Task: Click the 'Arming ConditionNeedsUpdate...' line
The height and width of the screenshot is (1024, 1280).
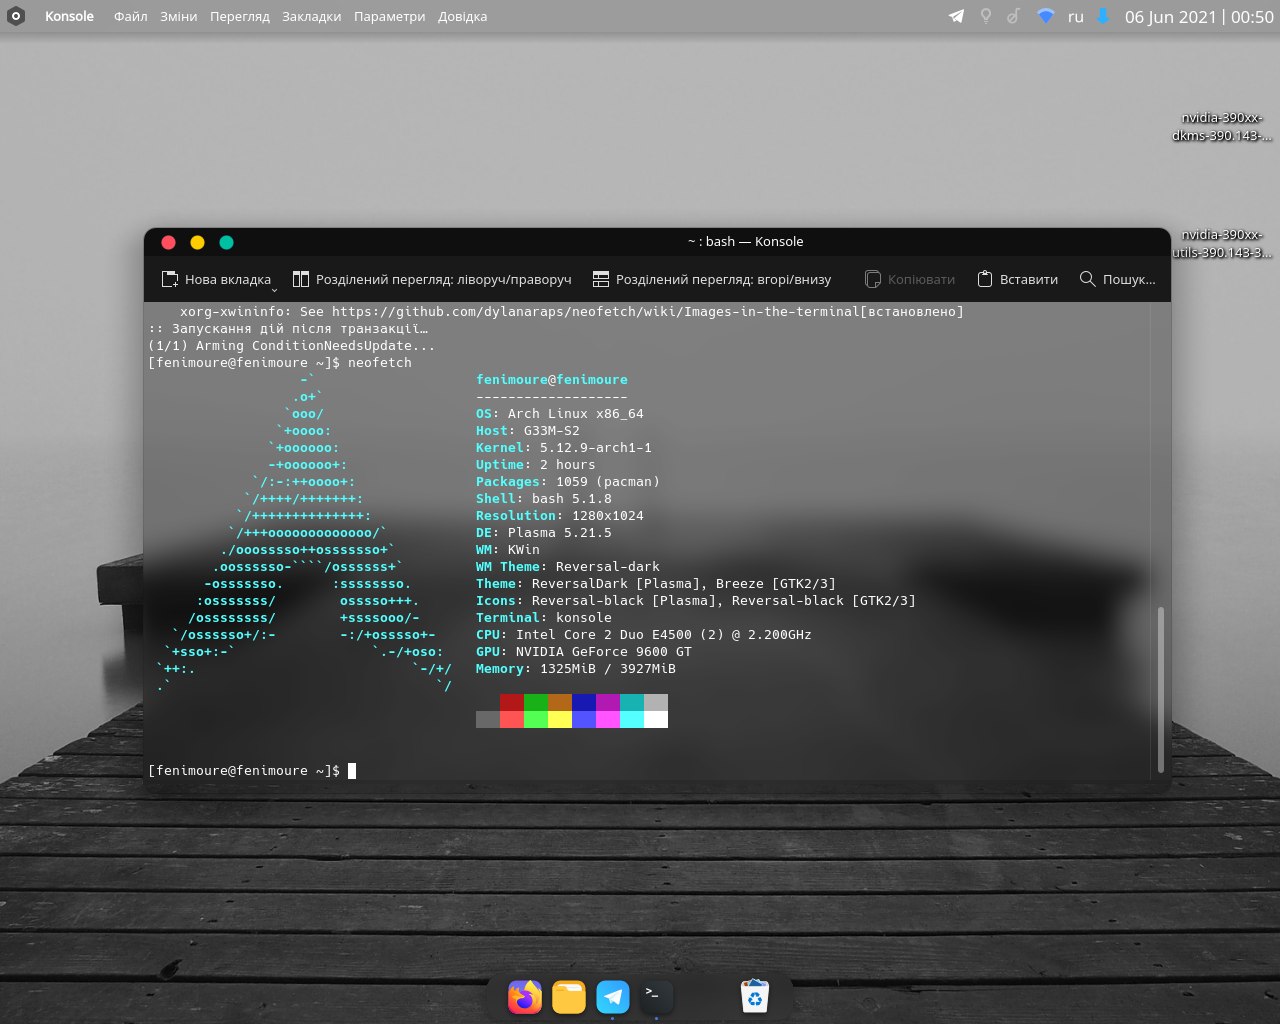Action: [292, 346]
